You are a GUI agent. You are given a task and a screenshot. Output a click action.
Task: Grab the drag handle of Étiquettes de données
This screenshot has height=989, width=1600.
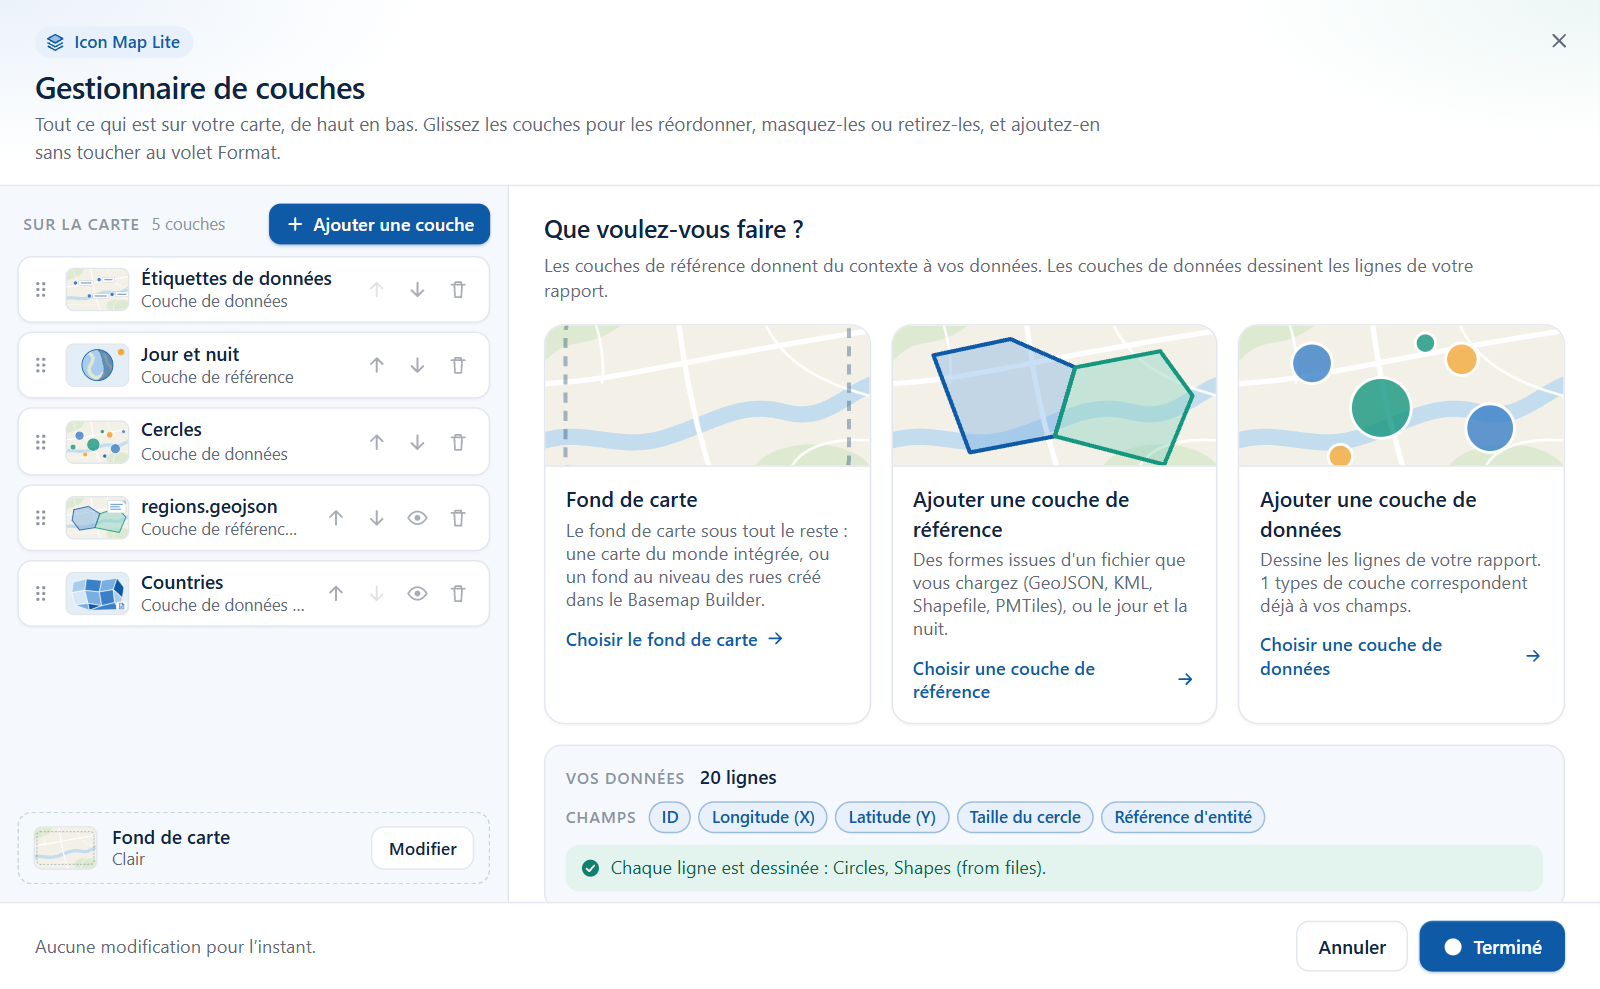(x=41, y=289)
